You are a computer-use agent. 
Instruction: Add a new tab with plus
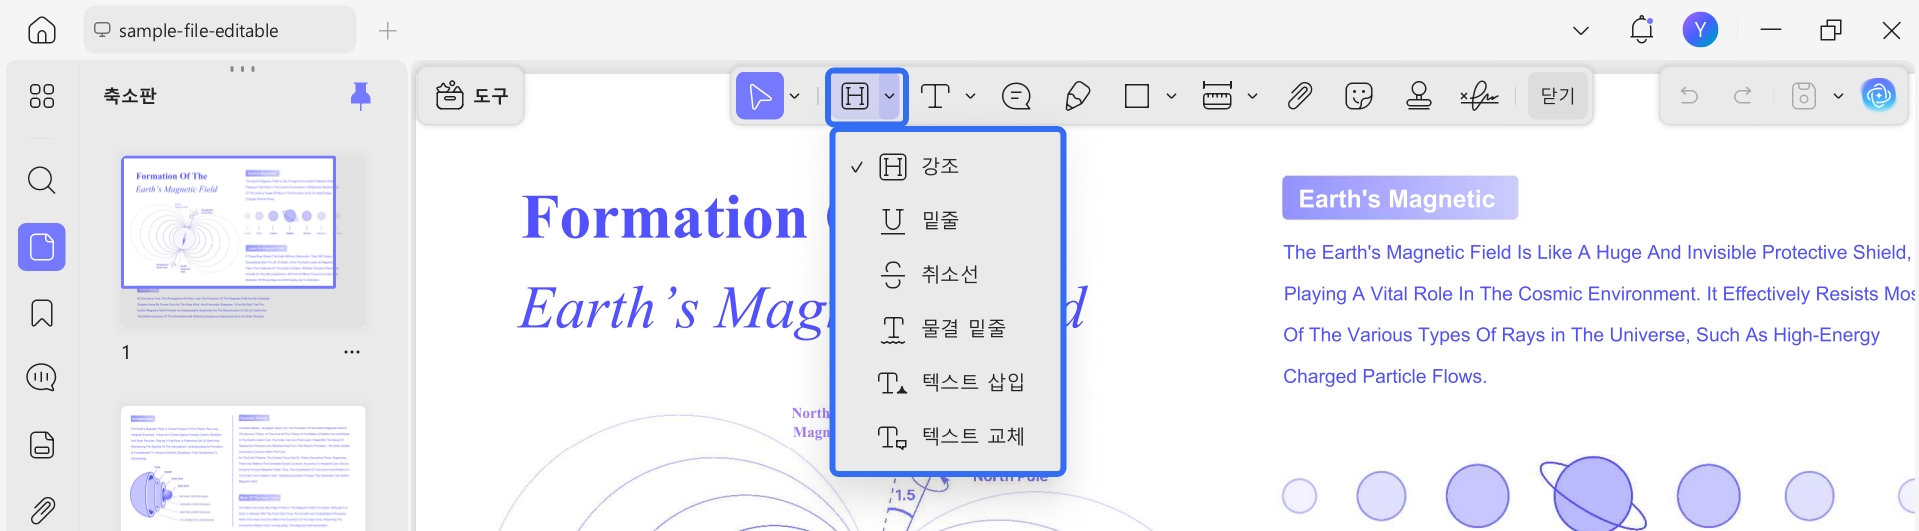[x=388, y=31]
